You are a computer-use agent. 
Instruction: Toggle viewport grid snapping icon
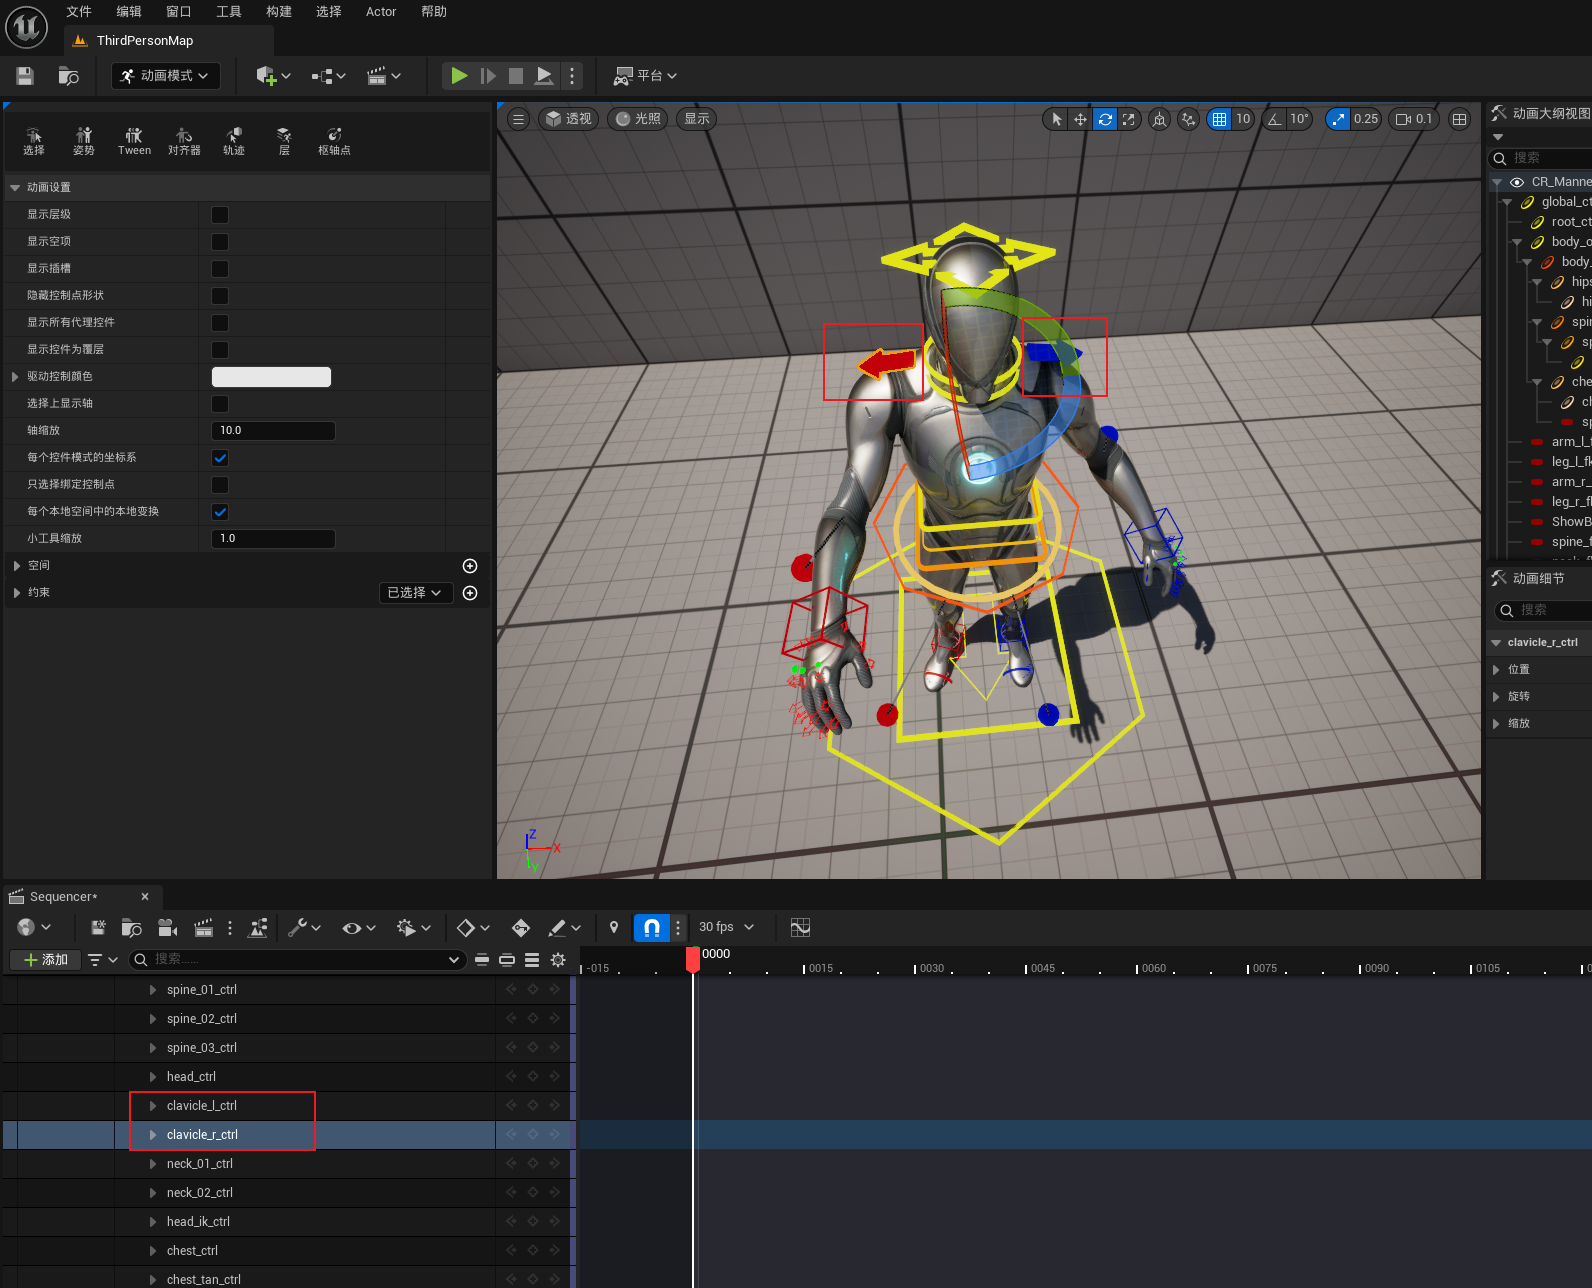[1219, 119]
